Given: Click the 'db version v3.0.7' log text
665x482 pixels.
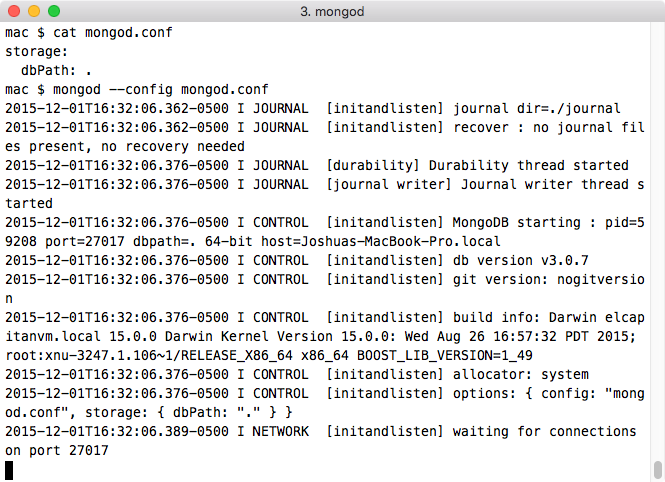Looking at the screenshot, I should tap(521, 260).
